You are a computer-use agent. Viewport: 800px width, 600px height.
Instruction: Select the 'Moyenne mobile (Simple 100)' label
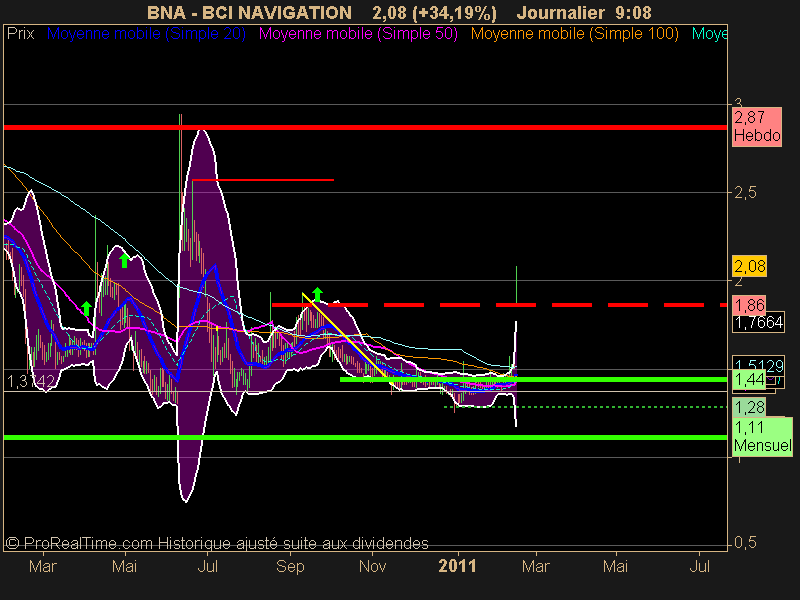coord(574,34)
